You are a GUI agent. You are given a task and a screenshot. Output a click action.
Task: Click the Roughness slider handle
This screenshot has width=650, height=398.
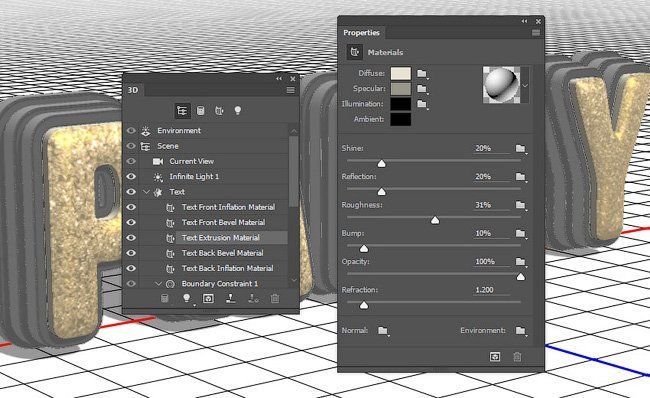coord(435,220)
